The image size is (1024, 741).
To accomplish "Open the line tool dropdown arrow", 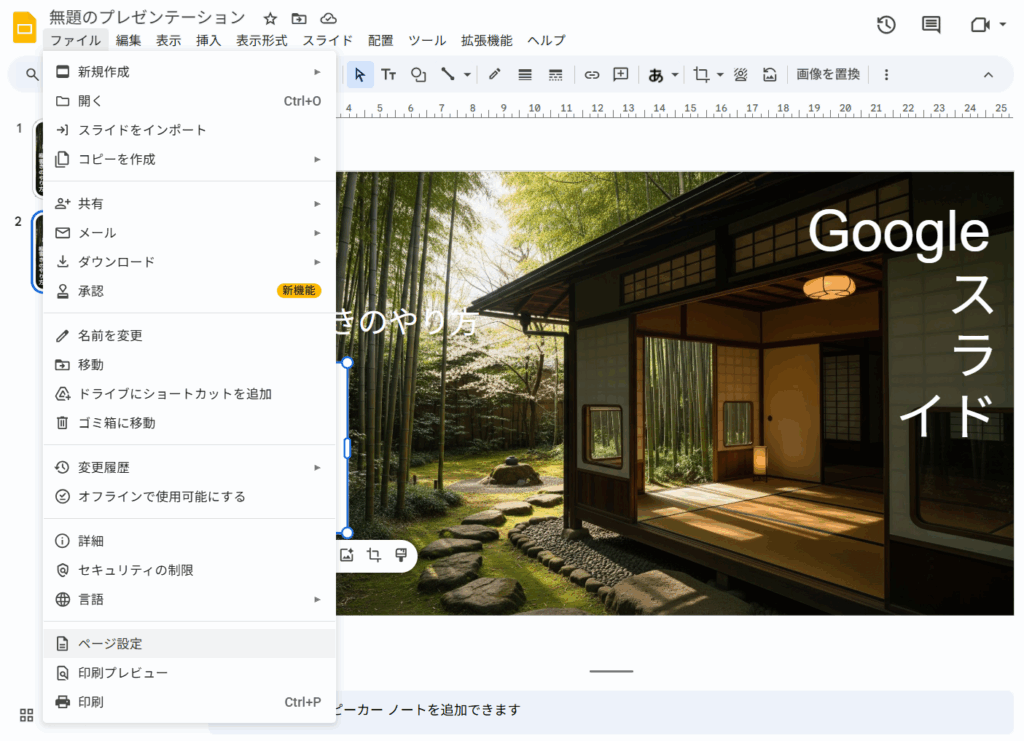I will [467, 75].
